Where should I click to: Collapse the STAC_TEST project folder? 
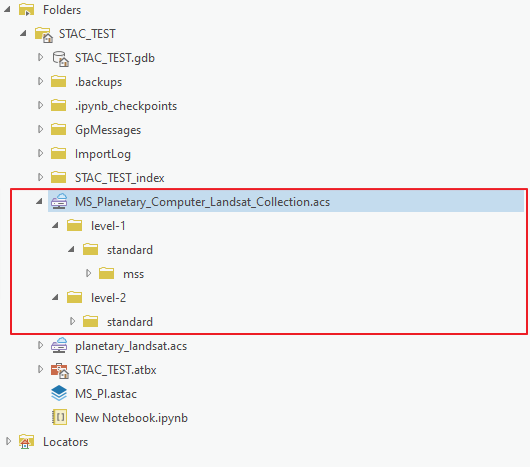[x=23, y=33]
